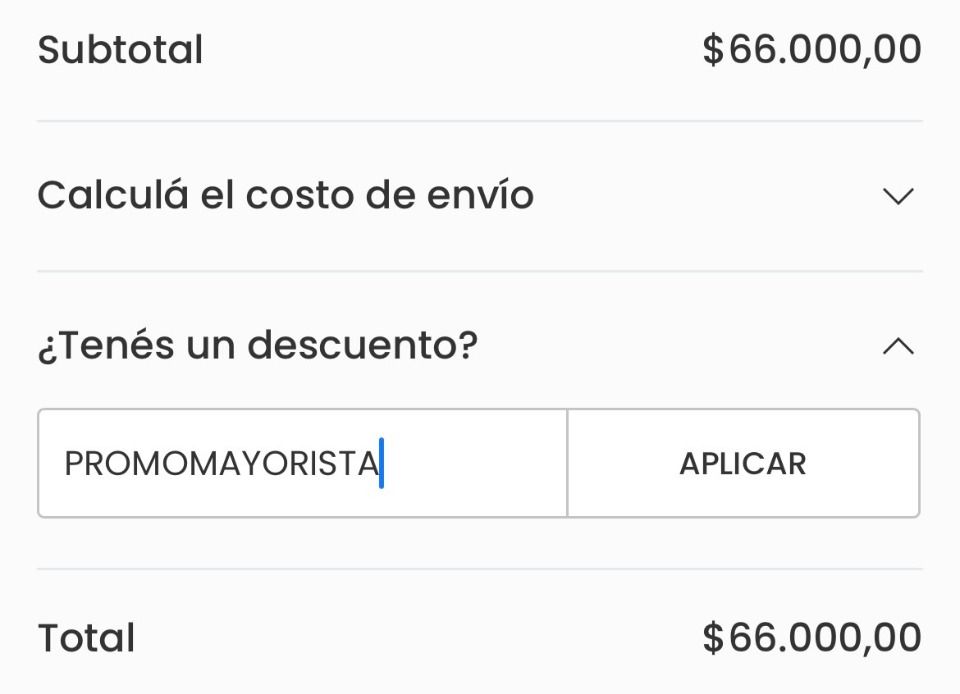This screenshot has width=960, height=694.
Task: Select the Subtotal amount $66.000,00
Action: pyautogui.click(x=811, y=50)
